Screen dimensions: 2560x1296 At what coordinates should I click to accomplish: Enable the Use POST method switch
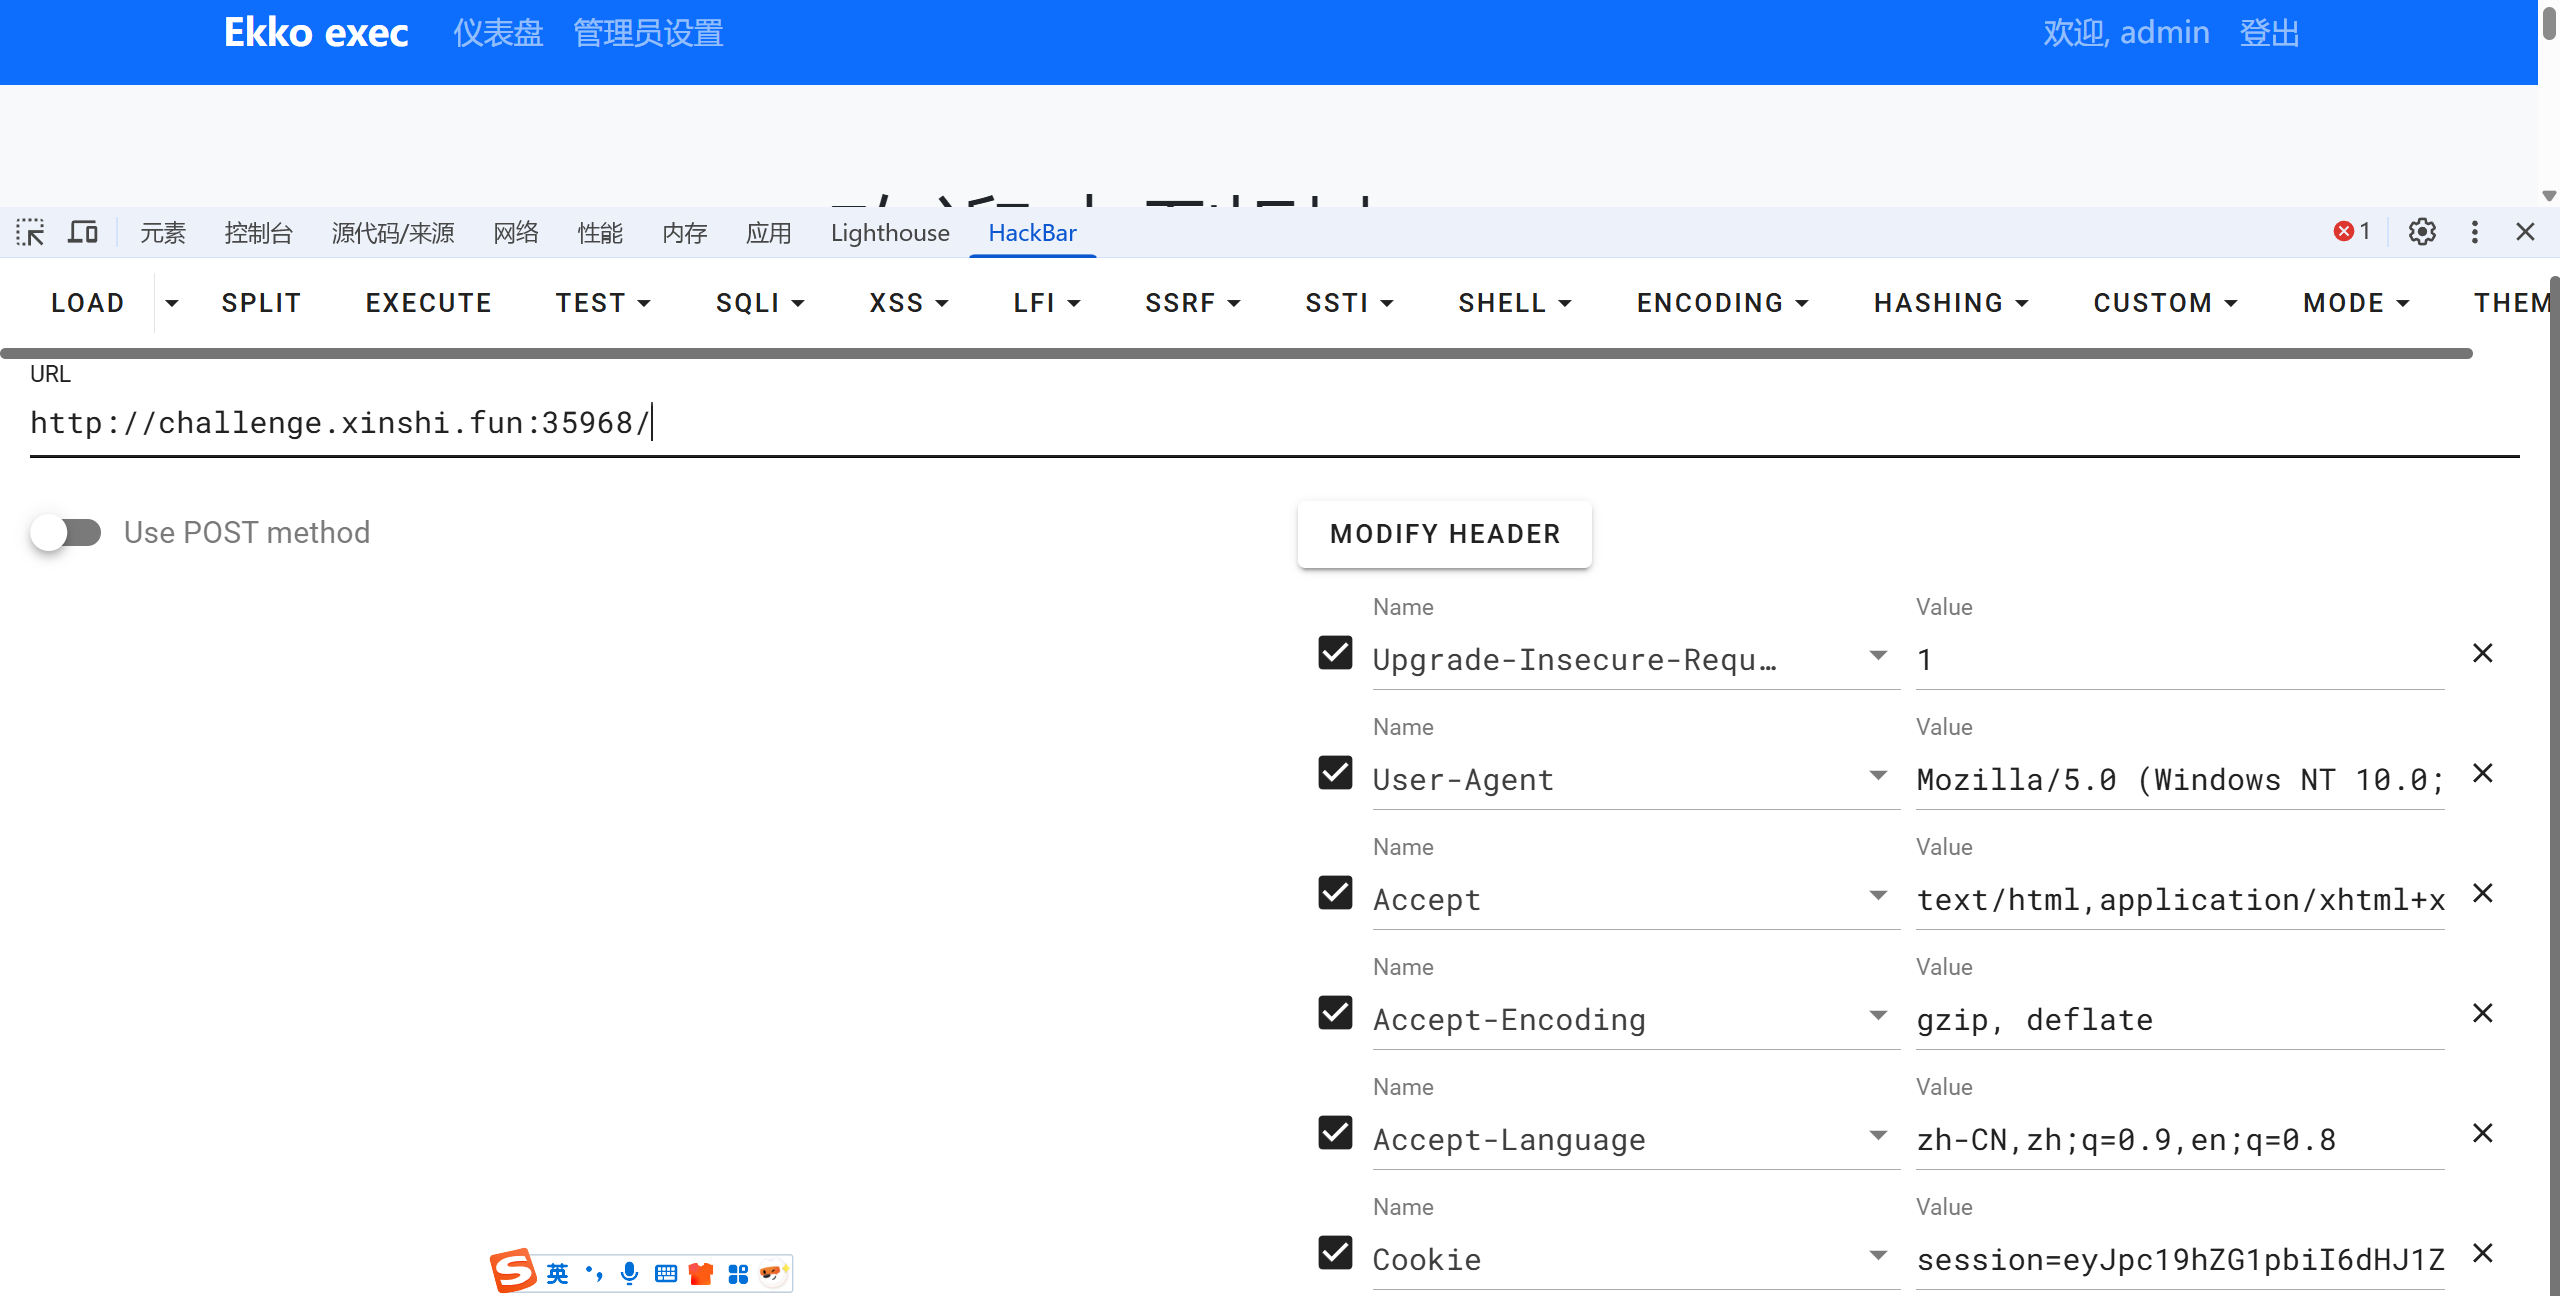(66, 532)
